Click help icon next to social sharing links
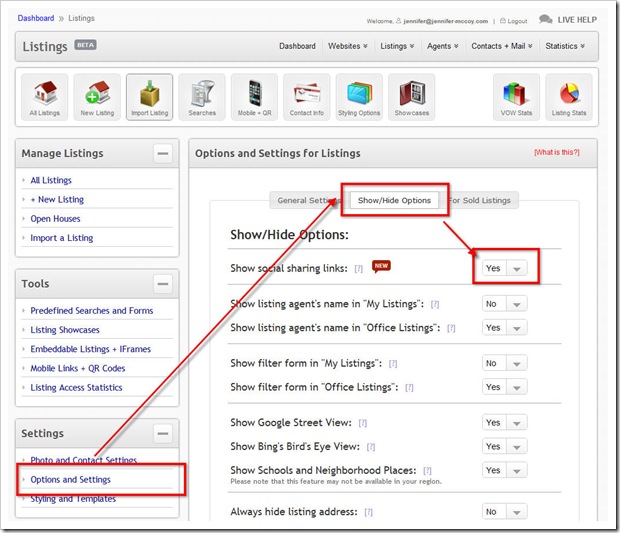This screenshot has height=533, width=620. (359, 269)
